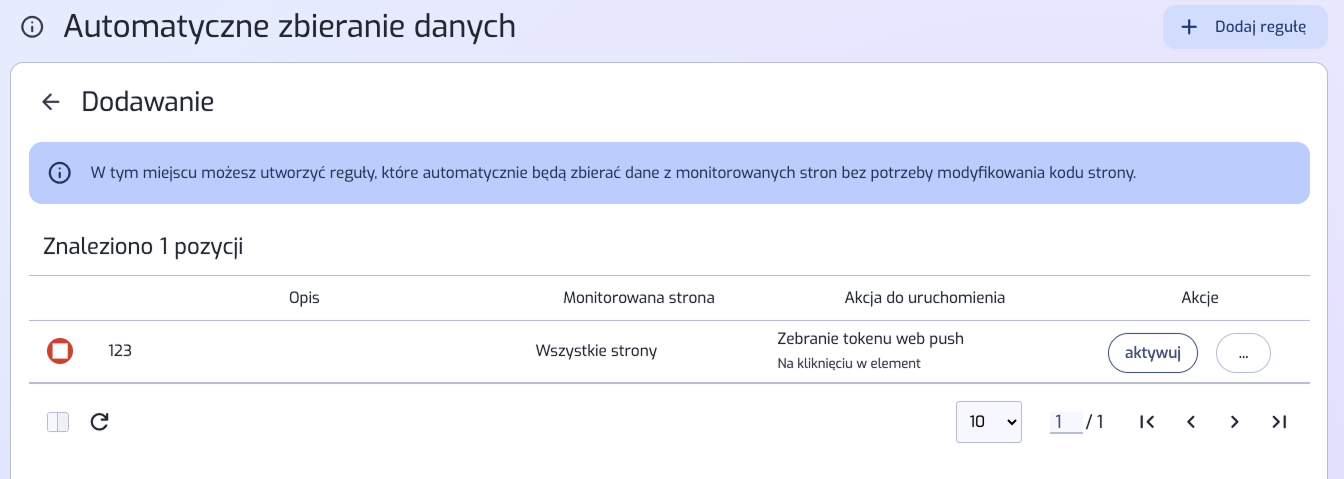Click the red stopped status icon for rule 123
Viewport: 1344px width, 479px height.
pos(60,351)
